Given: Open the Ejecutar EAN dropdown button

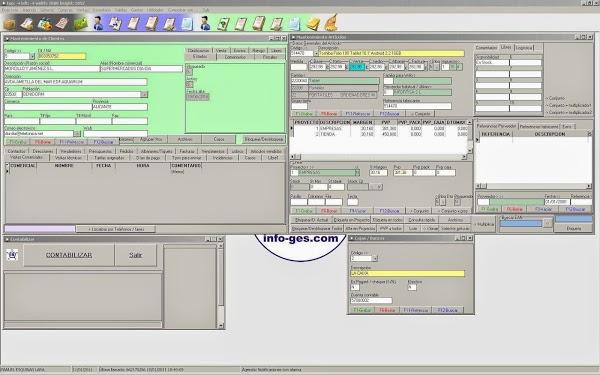Looking at the screenshot, I should tap(548, 223).
